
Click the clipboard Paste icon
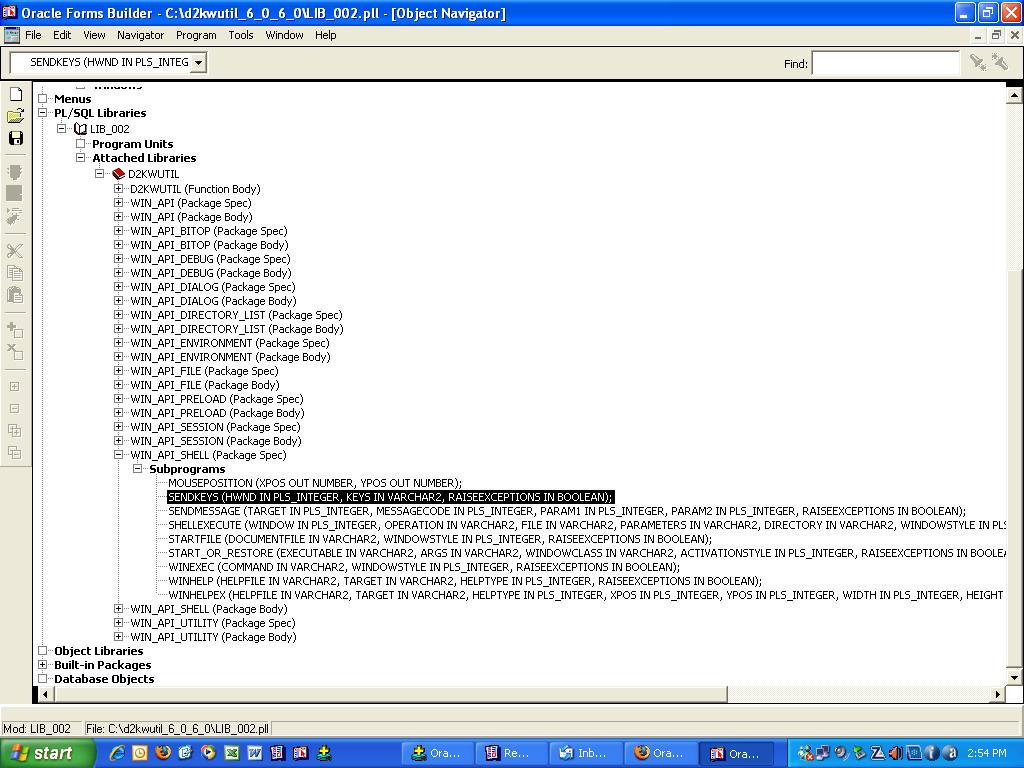tap(14, 295)
